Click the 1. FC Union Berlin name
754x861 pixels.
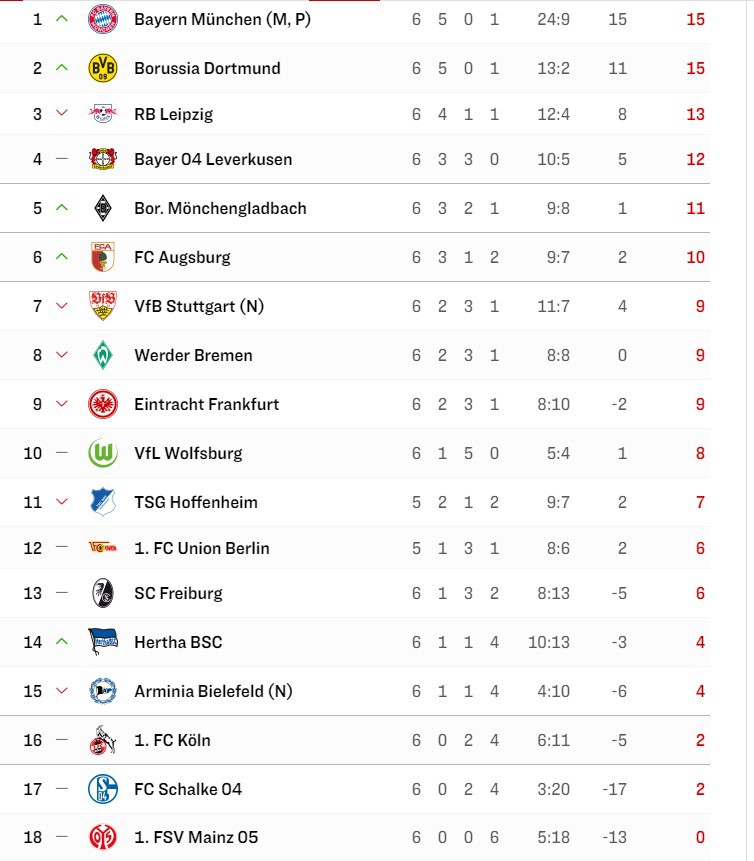point(202,548)
